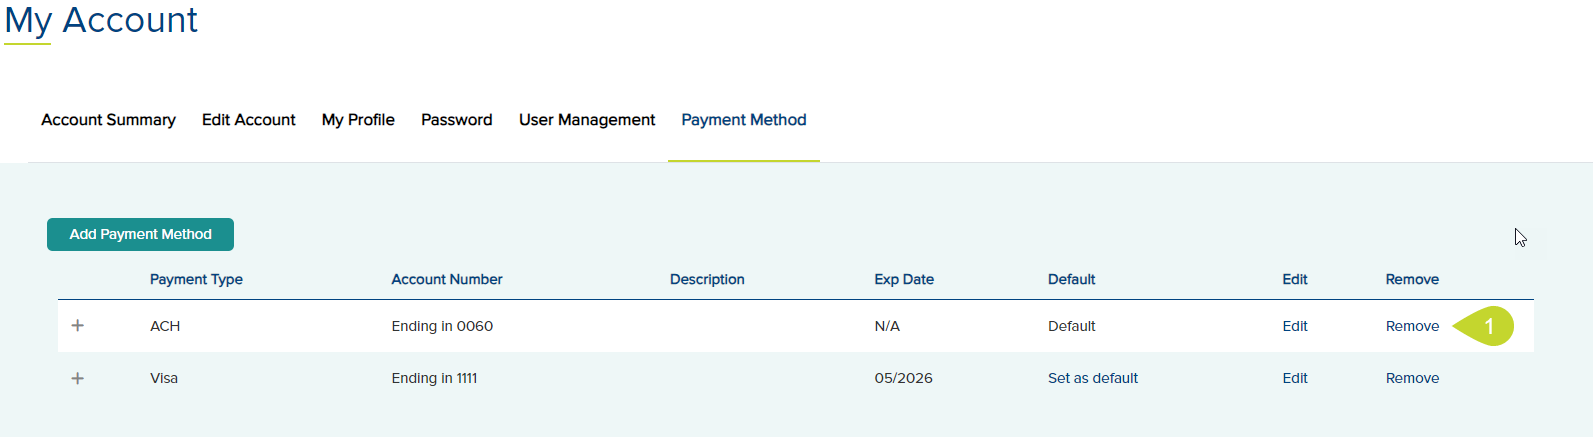Screen dimensions: 1593x437
Task: Click the Default column header
Action: (1072, 279)
